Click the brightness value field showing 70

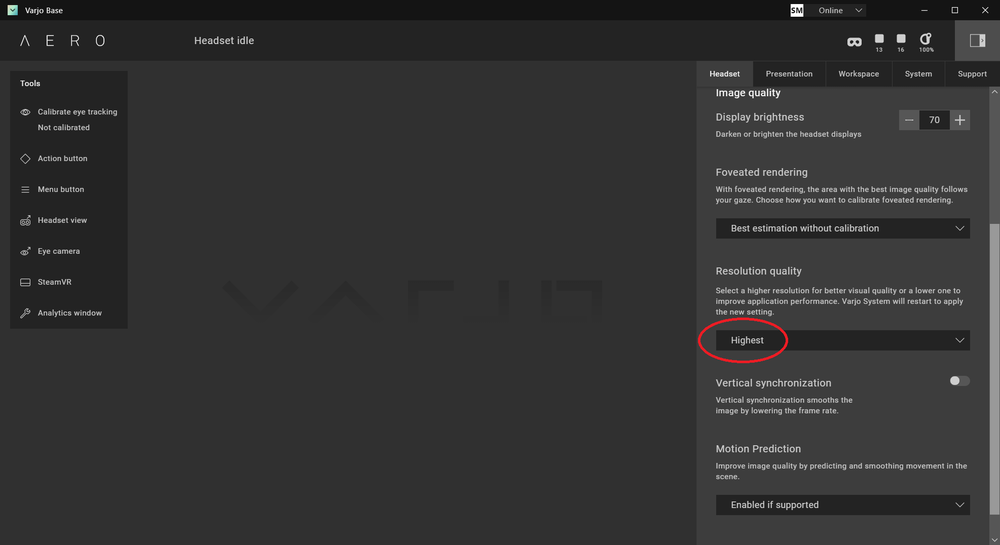click(934, 120)
